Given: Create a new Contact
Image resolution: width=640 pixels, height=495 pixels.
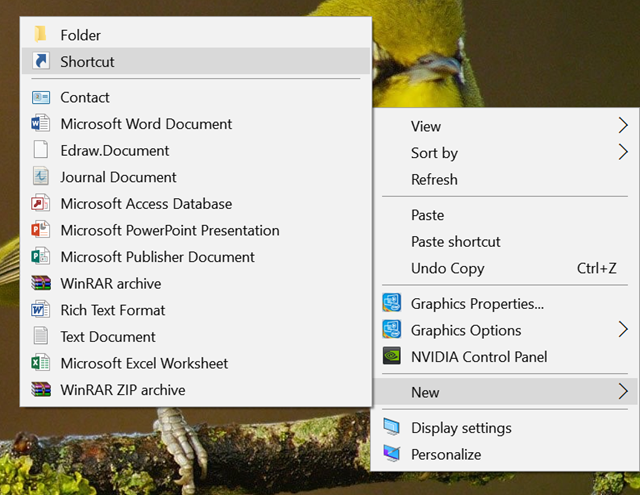Looking at the screenshot, I should click(x=196, y=97).
